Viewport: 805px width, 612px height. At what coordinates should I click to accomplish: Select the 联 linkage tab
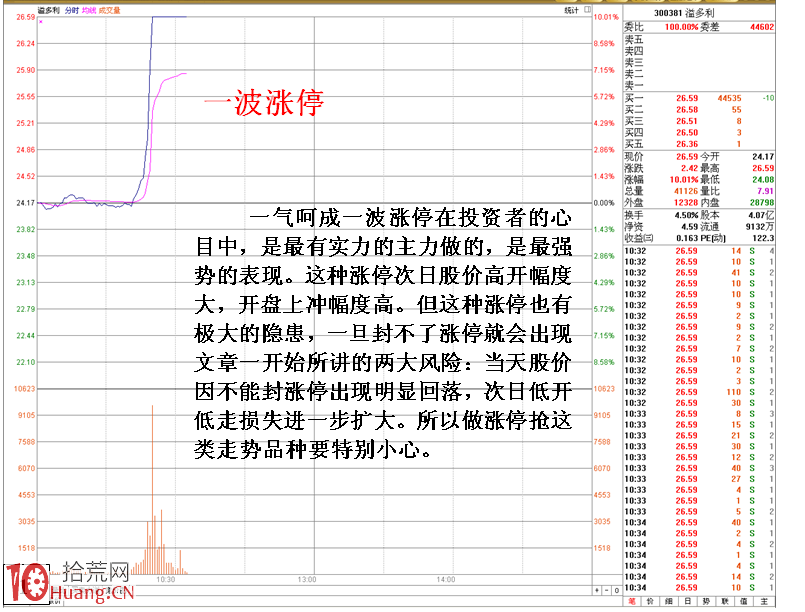[725, 601]
